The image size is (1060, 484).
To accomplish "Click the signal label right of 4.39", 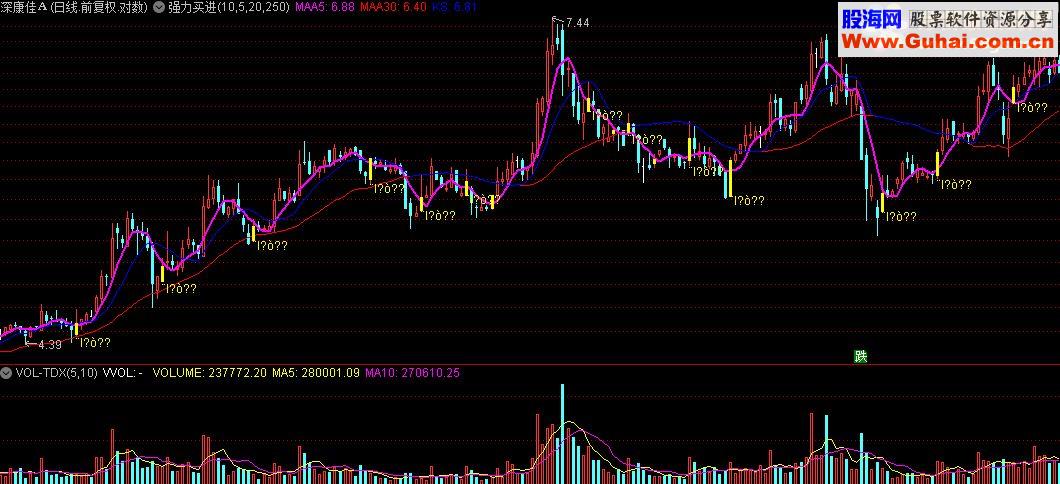I will tap(95, 343).
